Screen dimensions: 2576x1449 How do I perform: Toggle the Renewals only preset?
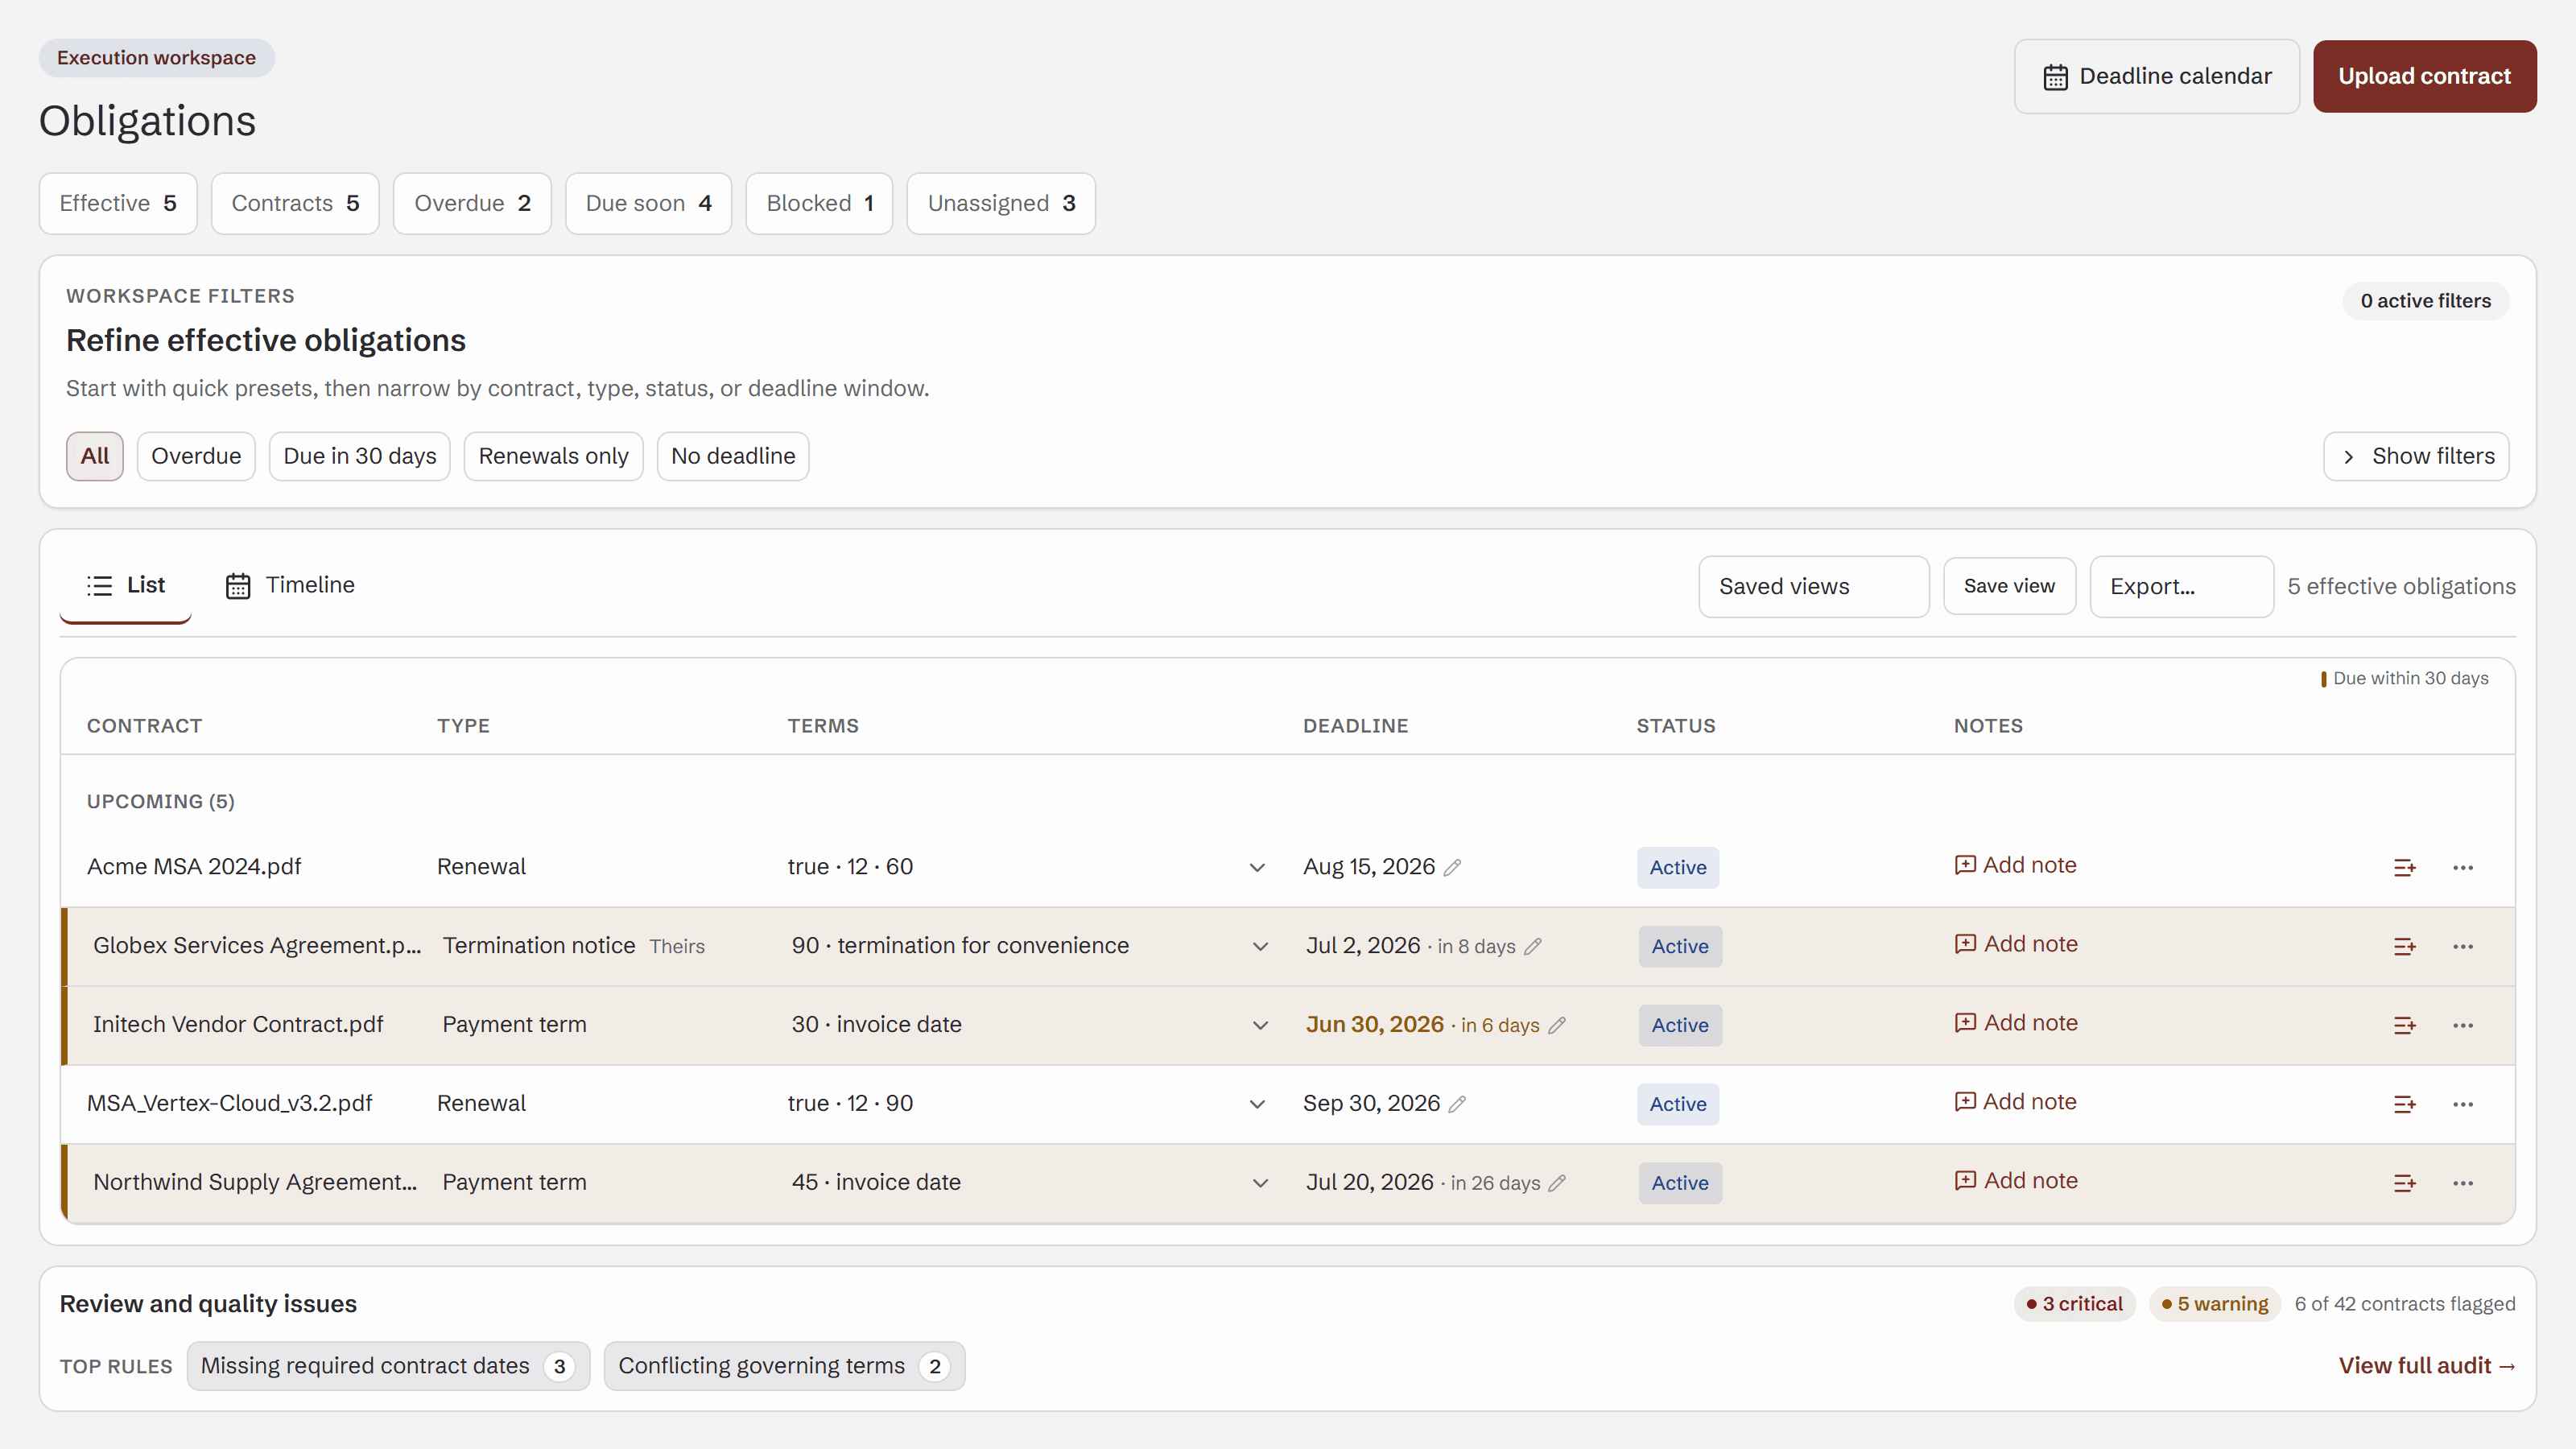[553, 456]
